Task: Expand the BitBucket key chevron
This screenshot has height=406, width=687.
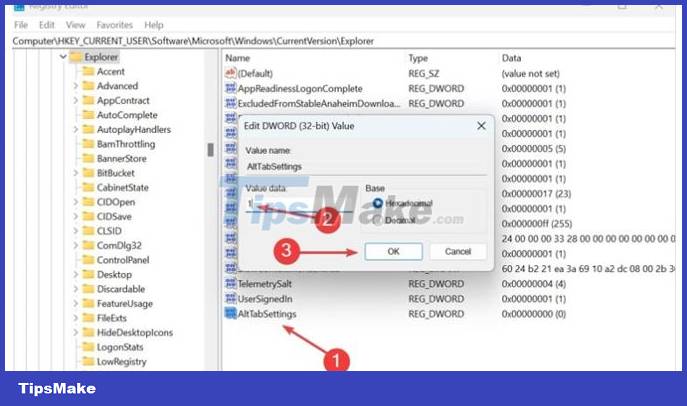Action: click(75, 173)
